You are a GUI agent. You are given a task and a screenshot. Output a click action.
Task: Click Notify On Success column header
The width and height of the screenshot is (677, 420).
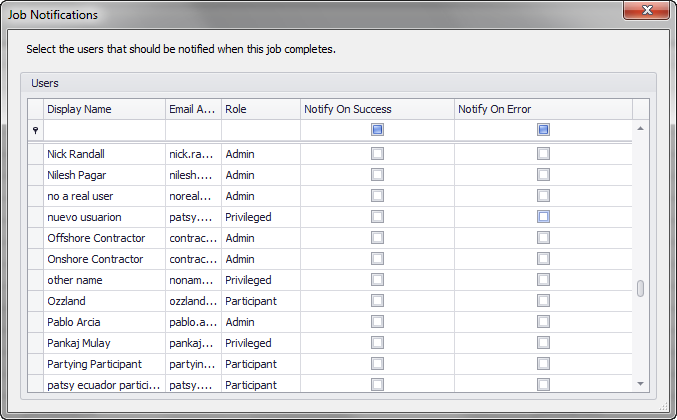pyautogui.click(x=377, y=109)
